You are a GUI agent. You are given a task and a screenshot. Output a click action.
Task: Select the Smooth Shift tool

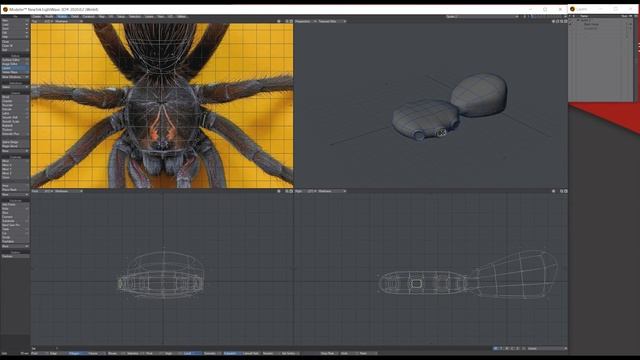coord(15,117)
